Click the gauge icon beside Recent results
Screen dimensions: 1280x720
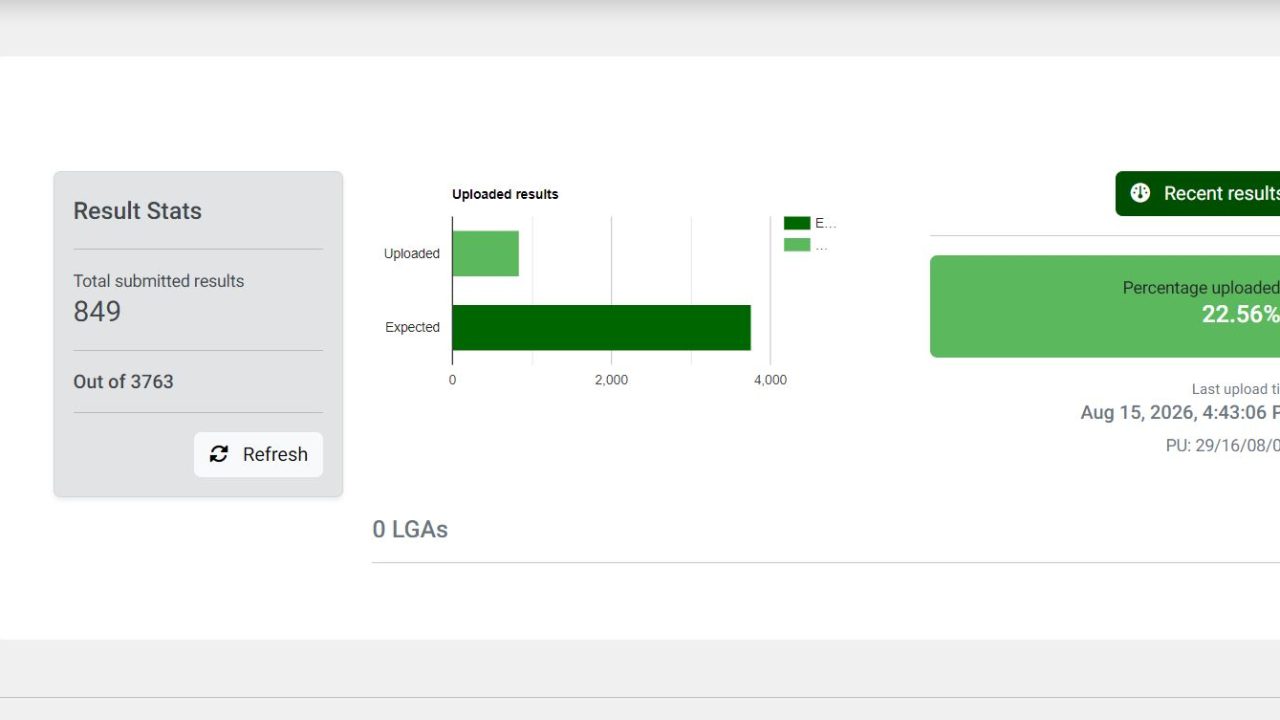click(1140, 193)
